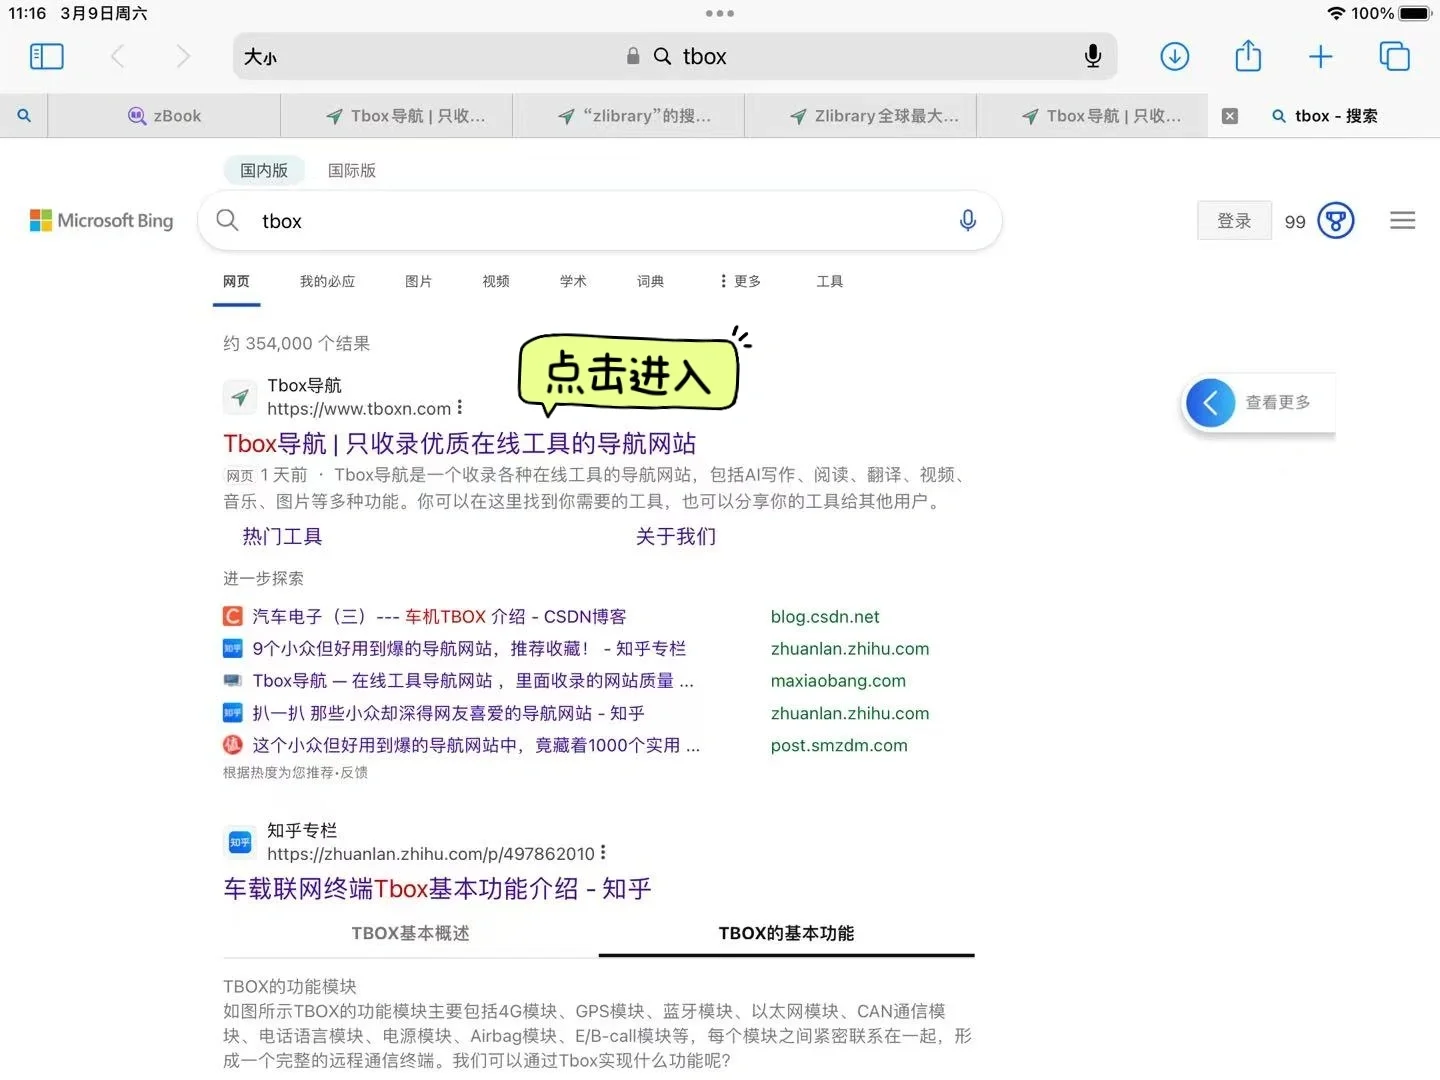This screenshot has height=1080, width=1440.
Task: Click the 反馈 feedback link
Action: point(354,772)
